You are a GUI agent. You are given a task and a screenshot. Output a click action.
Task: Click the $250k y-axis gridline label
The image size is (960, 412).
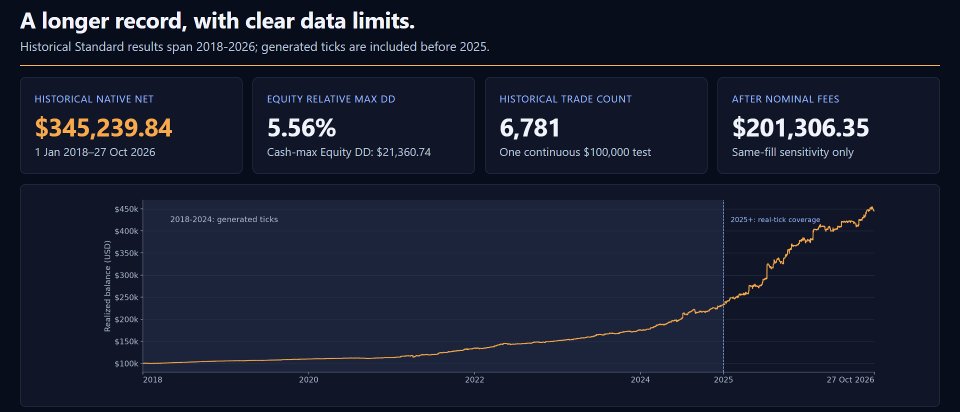coord(126,298)
